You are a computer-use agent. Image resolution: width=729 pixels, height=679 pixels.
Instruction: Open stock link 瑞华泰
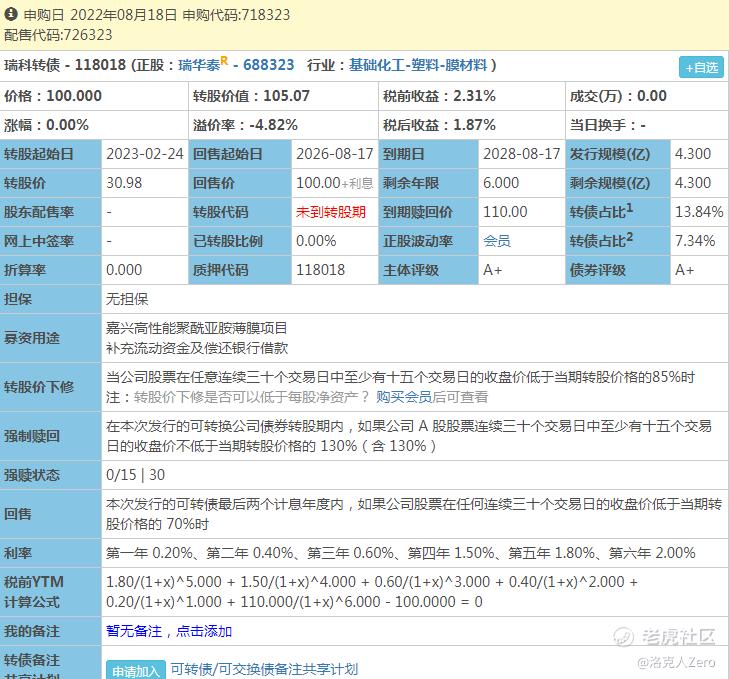pos(199,65)
